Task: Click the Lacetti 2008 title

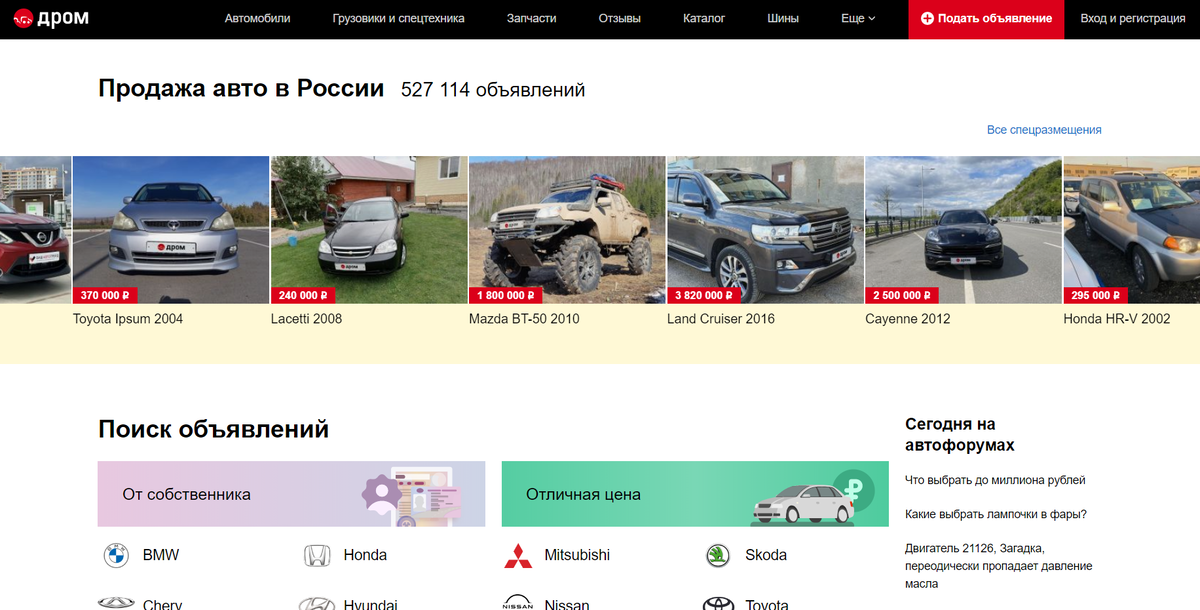Action: coord(306,319)
